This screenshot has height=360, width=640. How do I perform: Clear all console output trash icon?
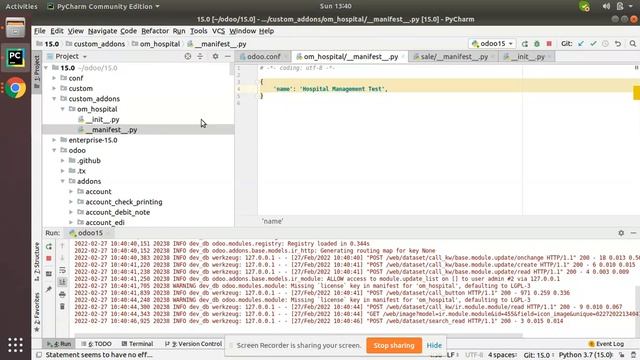[62, 306]
